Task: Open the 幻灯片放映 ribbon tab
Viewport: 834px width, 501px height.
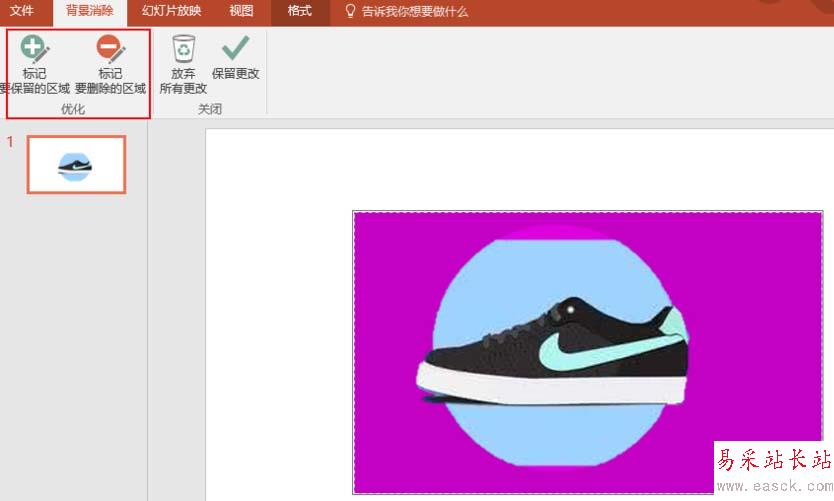Action: [171, 11]
